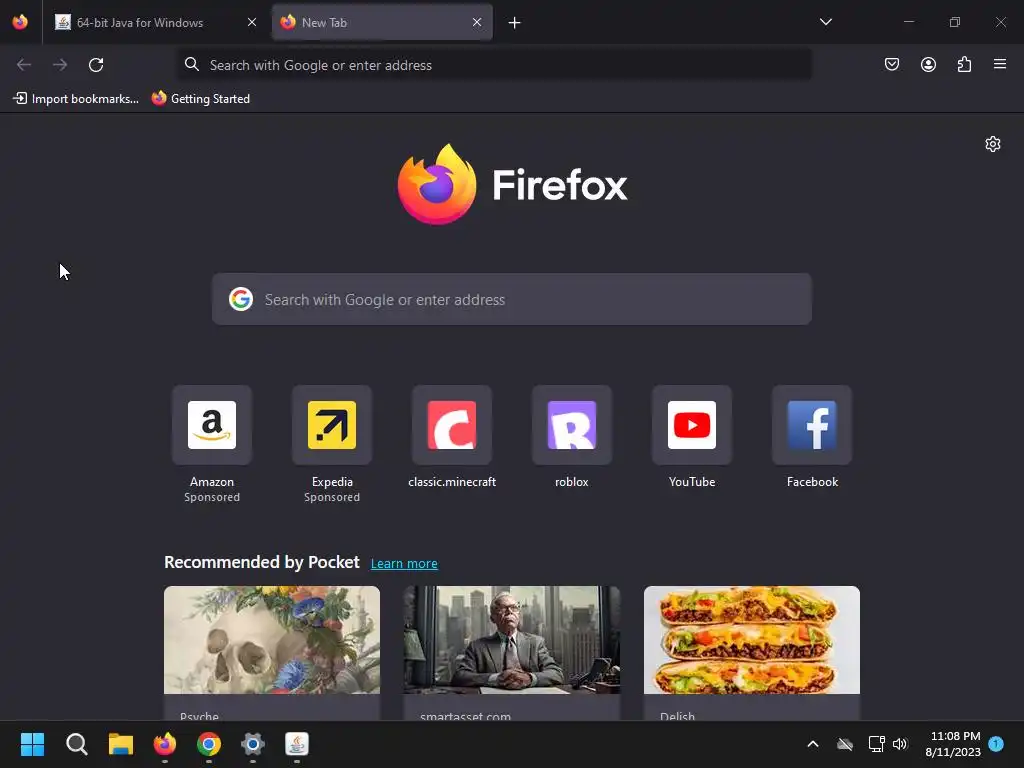Screen dimensions: 1024x768
Task: Open the Getting Started bookmark
Action: (200, 99)
